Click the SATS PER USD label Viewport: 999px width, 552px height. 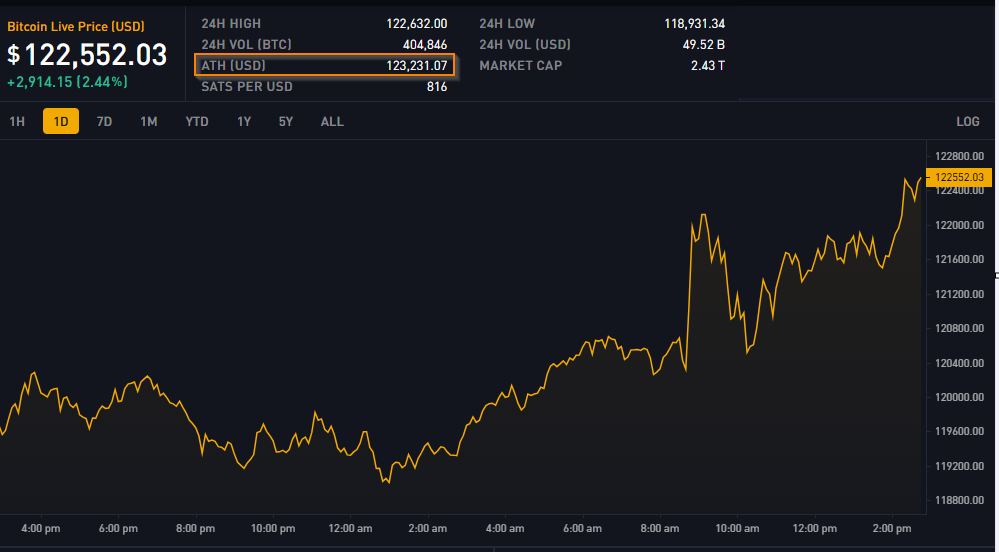247,87
